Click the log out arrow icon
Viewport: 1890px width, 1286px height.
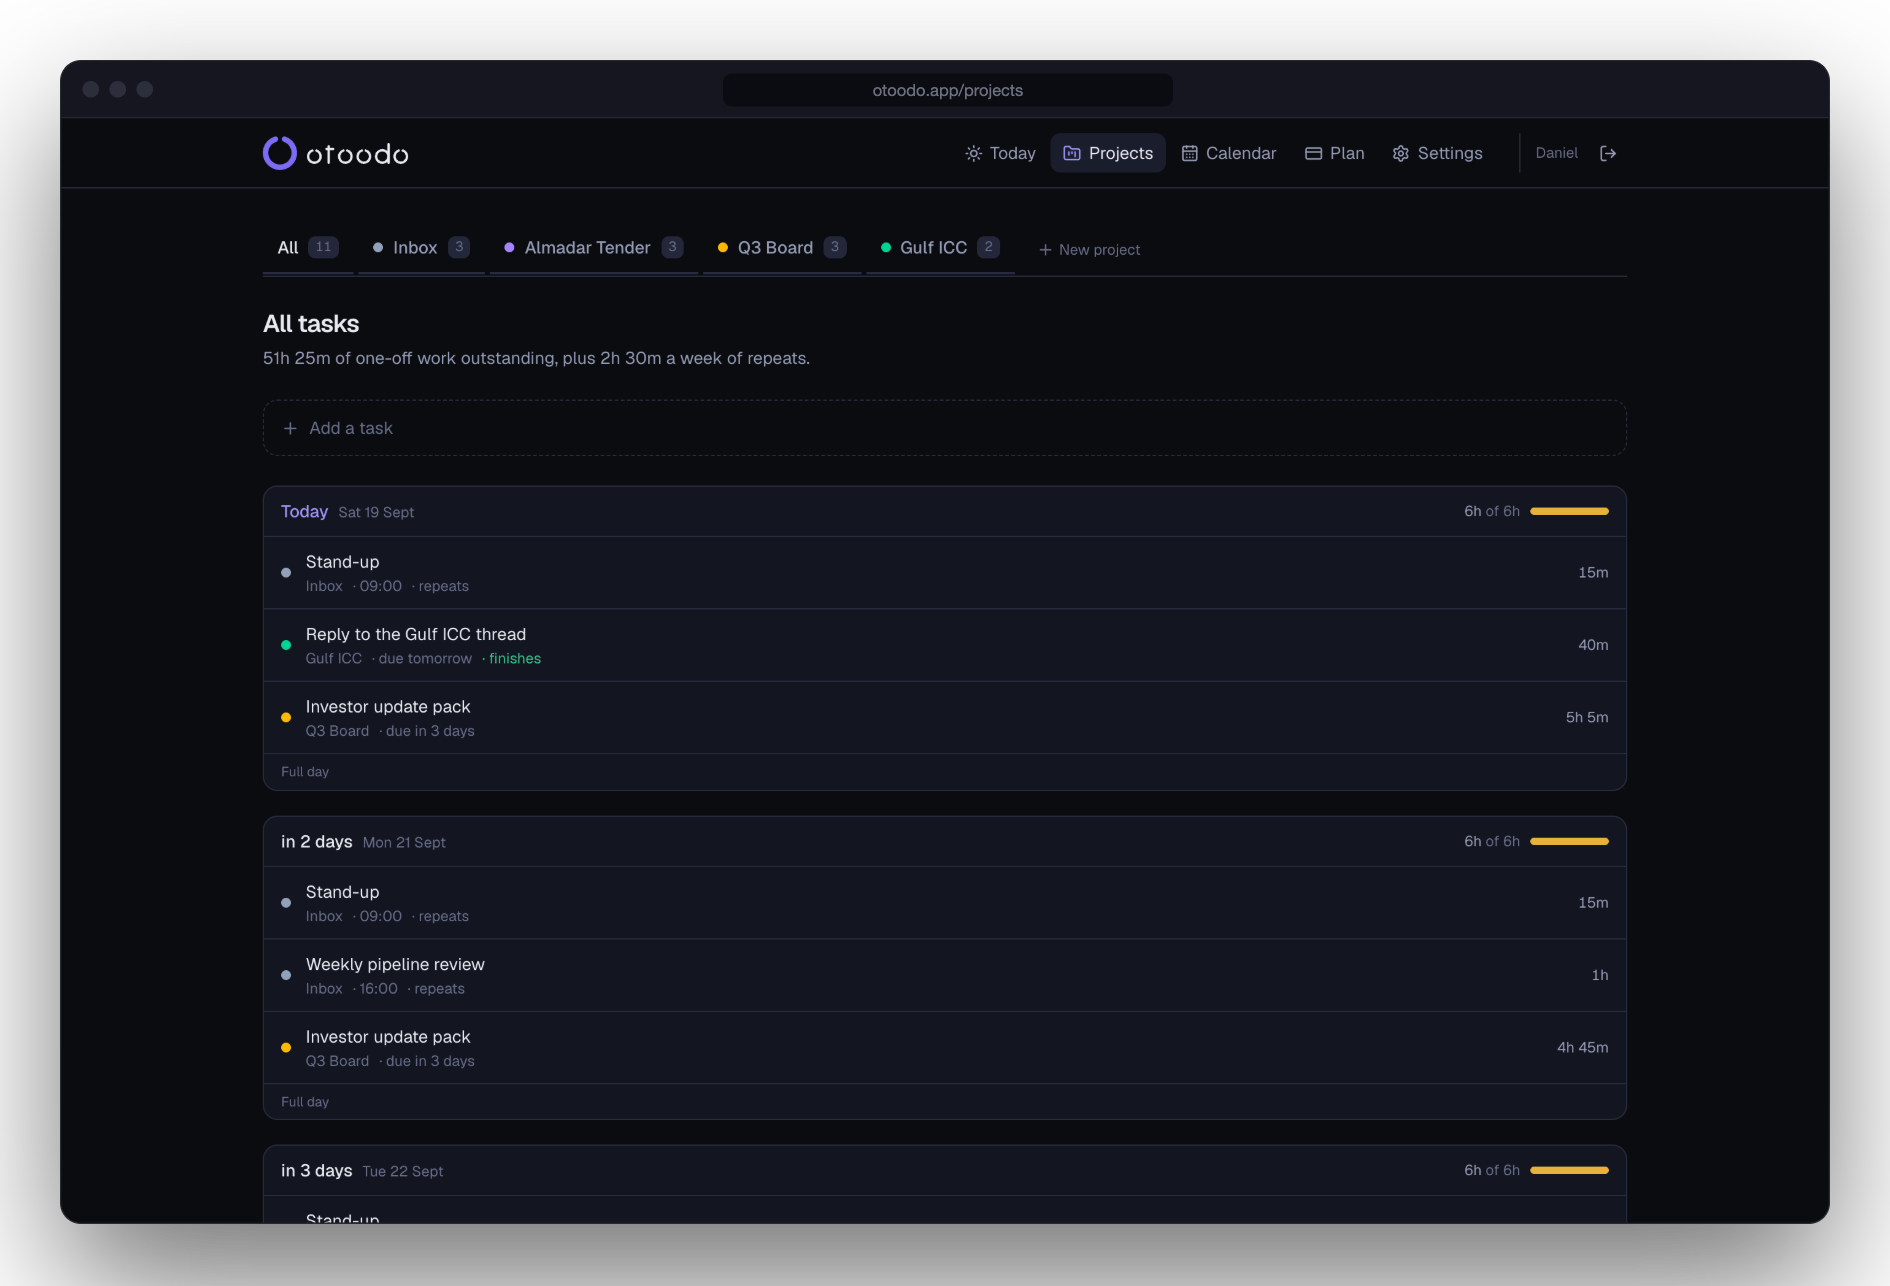1608,153
